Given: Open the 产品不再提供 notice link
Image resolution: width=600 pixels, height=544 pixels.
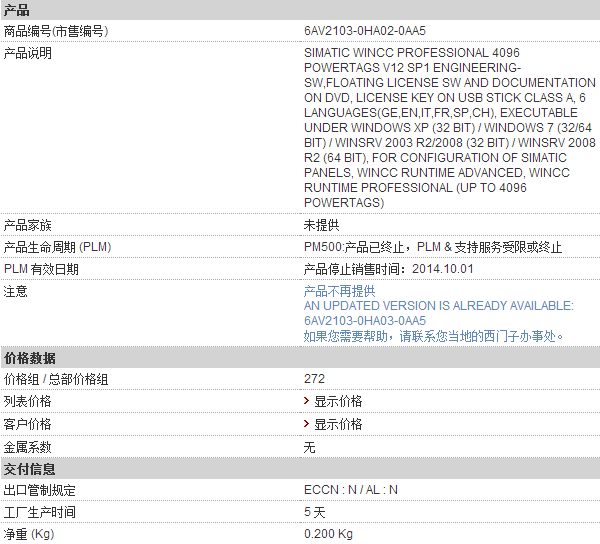Looking at the screenshot, I should tap(339, 291).
